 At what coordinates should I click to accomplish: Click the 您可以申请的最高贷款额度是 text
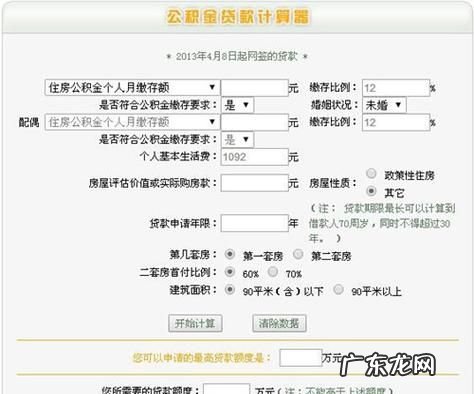202,358
